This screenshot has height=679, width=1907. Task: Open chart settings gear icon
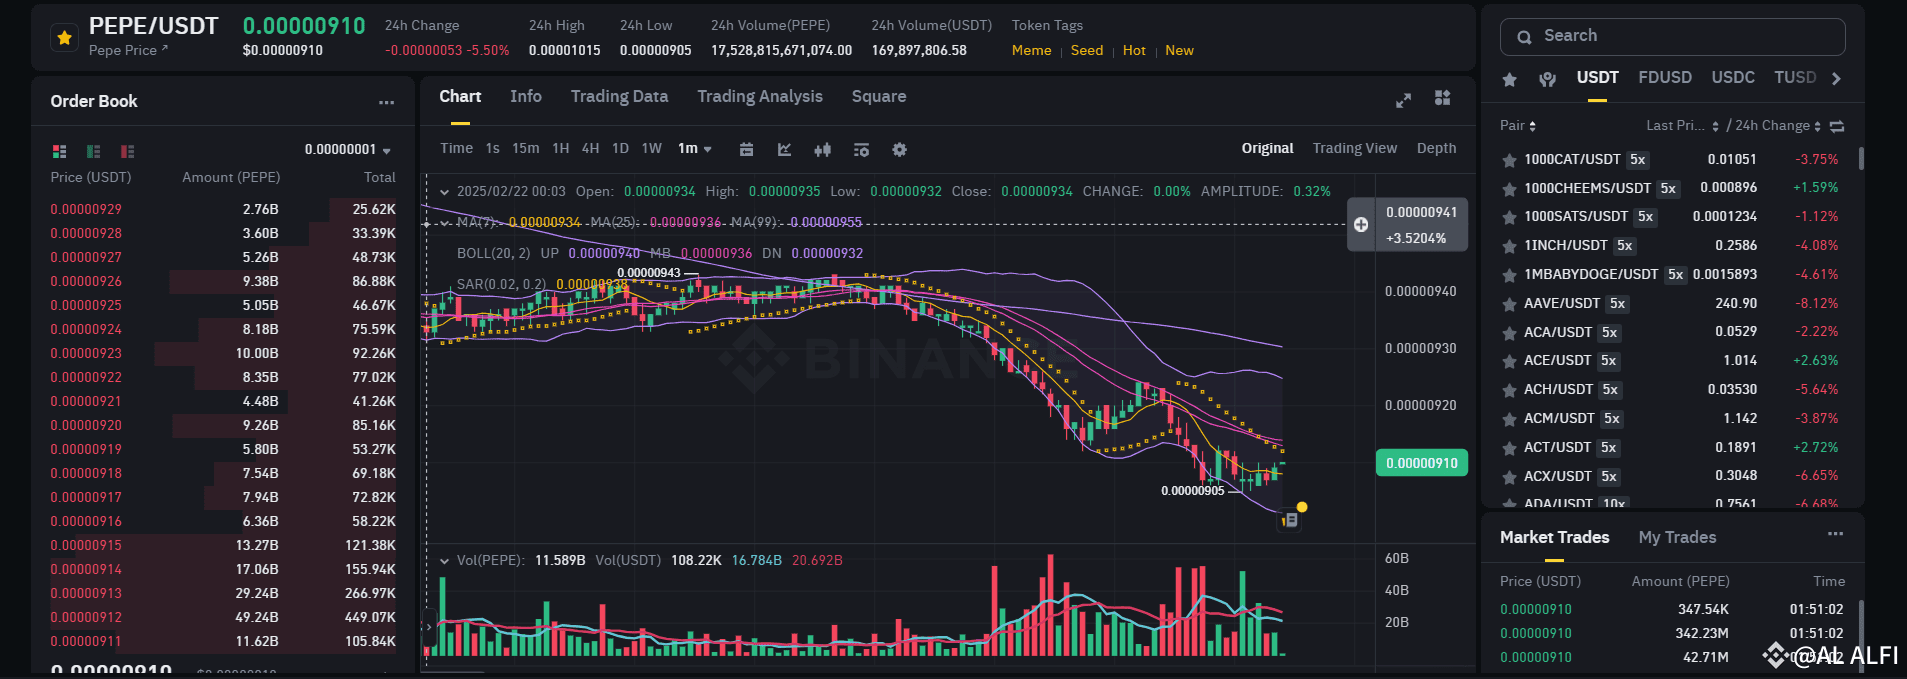pos(899,149)
